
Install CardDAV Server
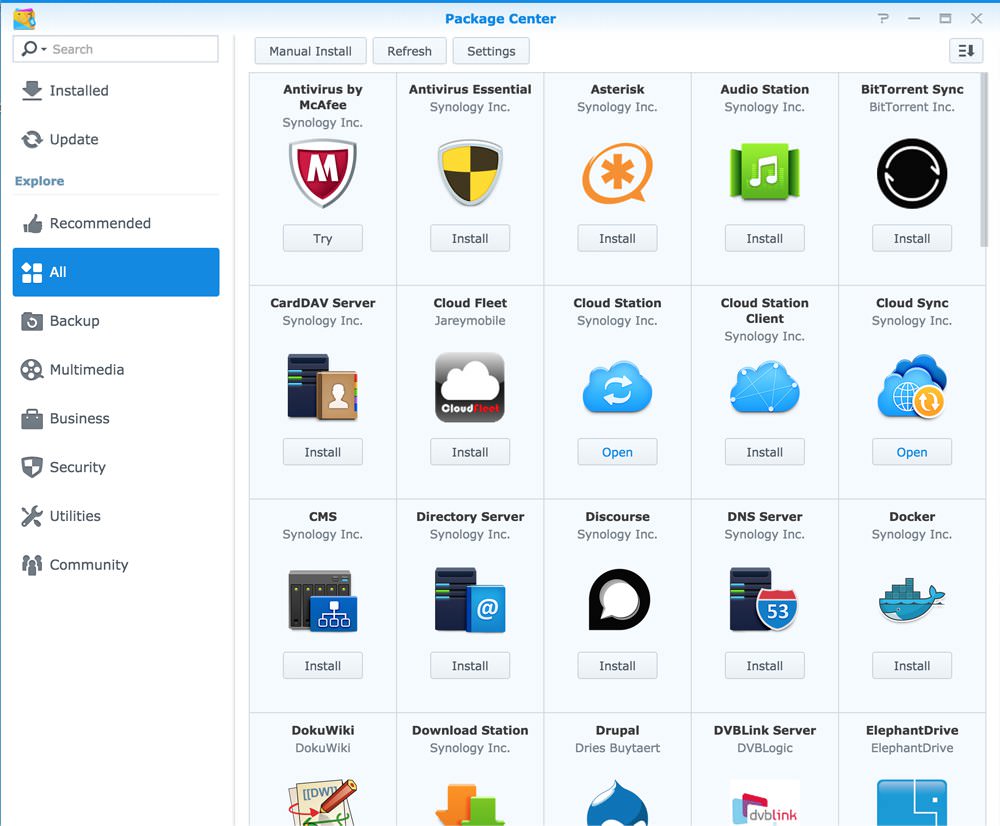[323, 452]
